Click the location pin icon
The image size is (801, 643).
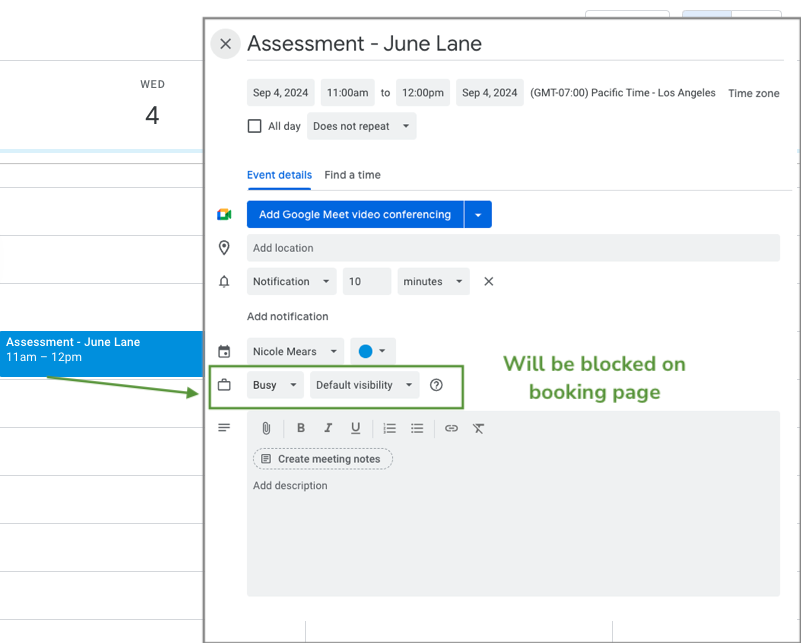(x=224, y=248)
